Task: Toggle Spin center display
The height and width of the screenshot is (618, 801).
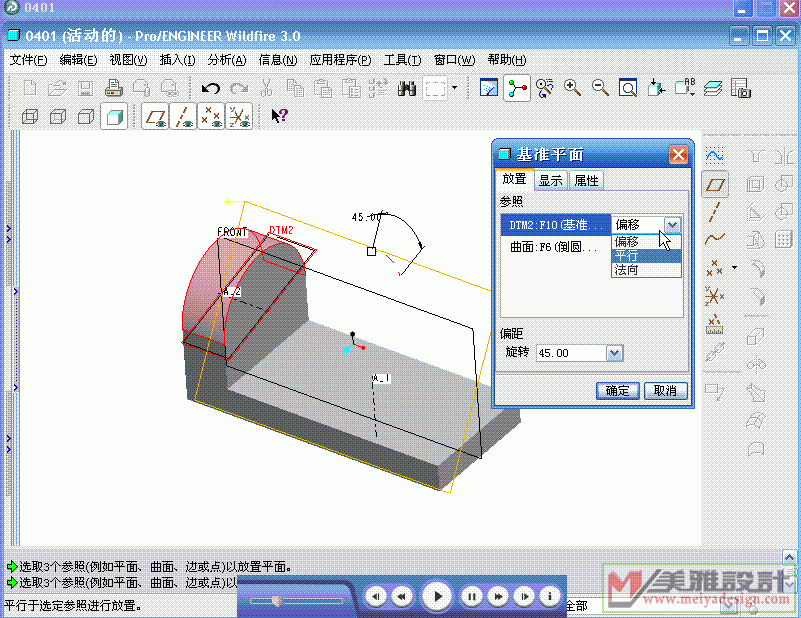Action: (517, 88)
